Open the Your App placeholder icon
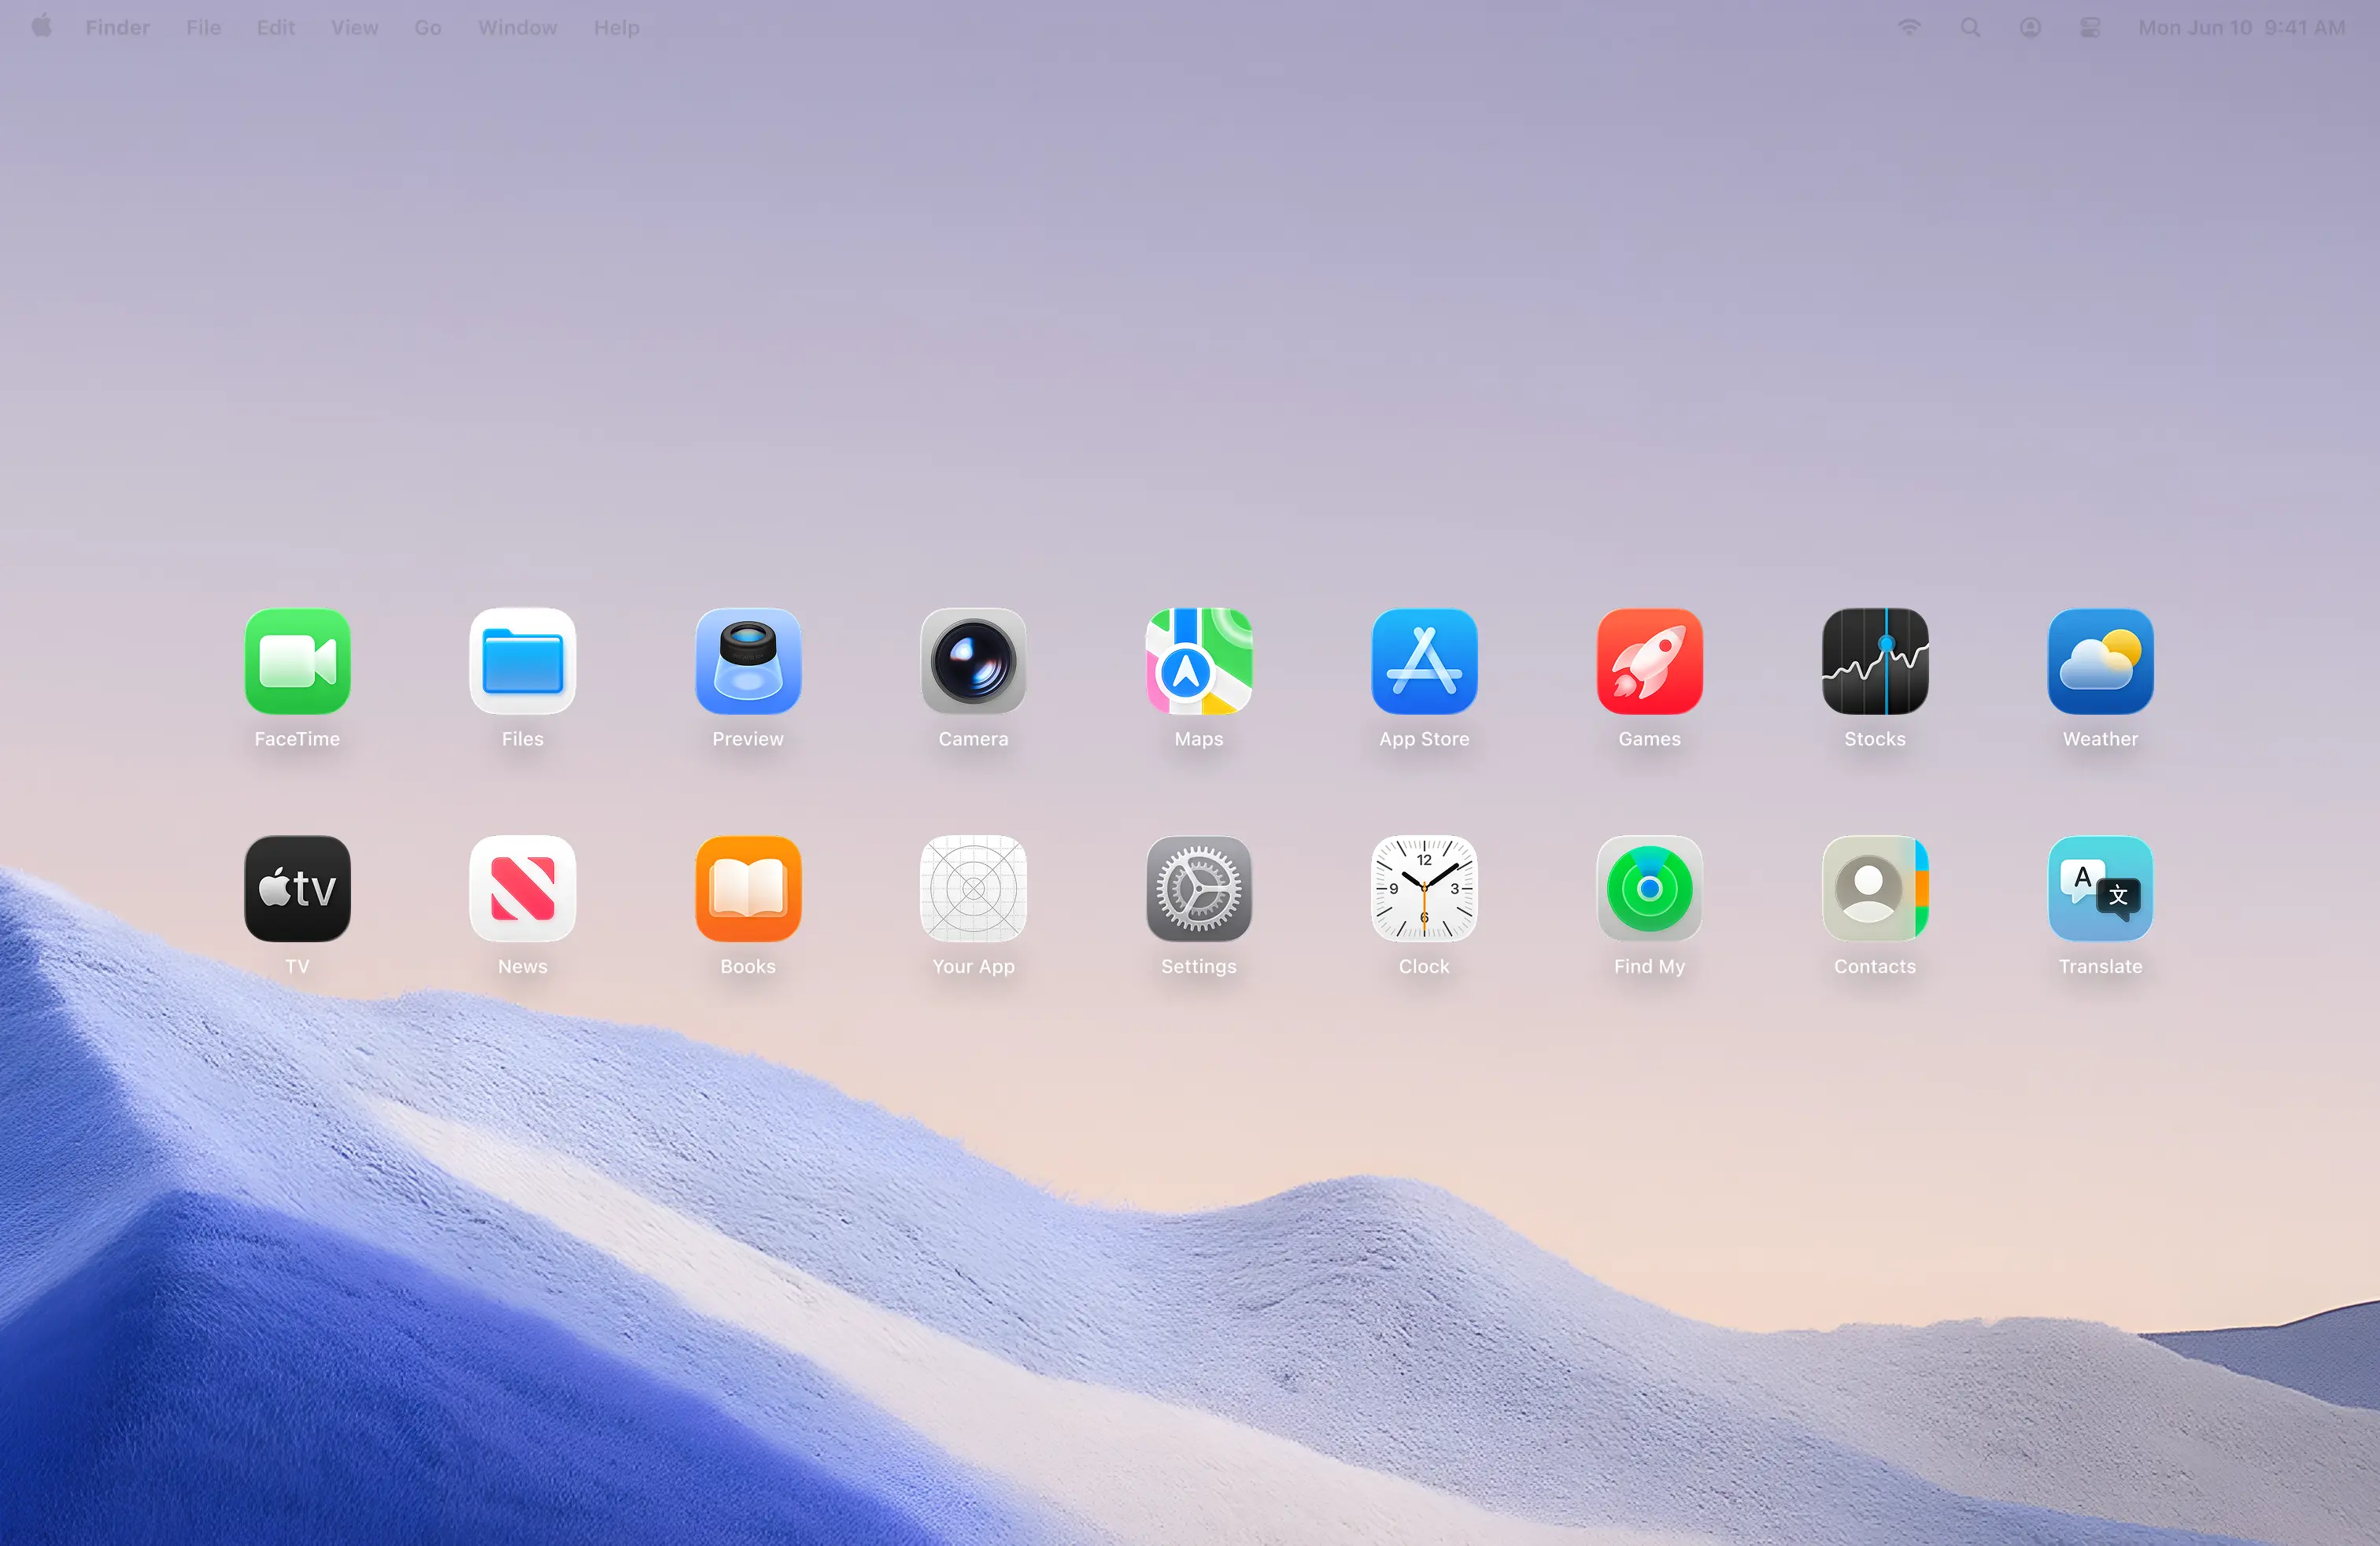The height and width of the screenshot is (1546, 2380). 973,888
